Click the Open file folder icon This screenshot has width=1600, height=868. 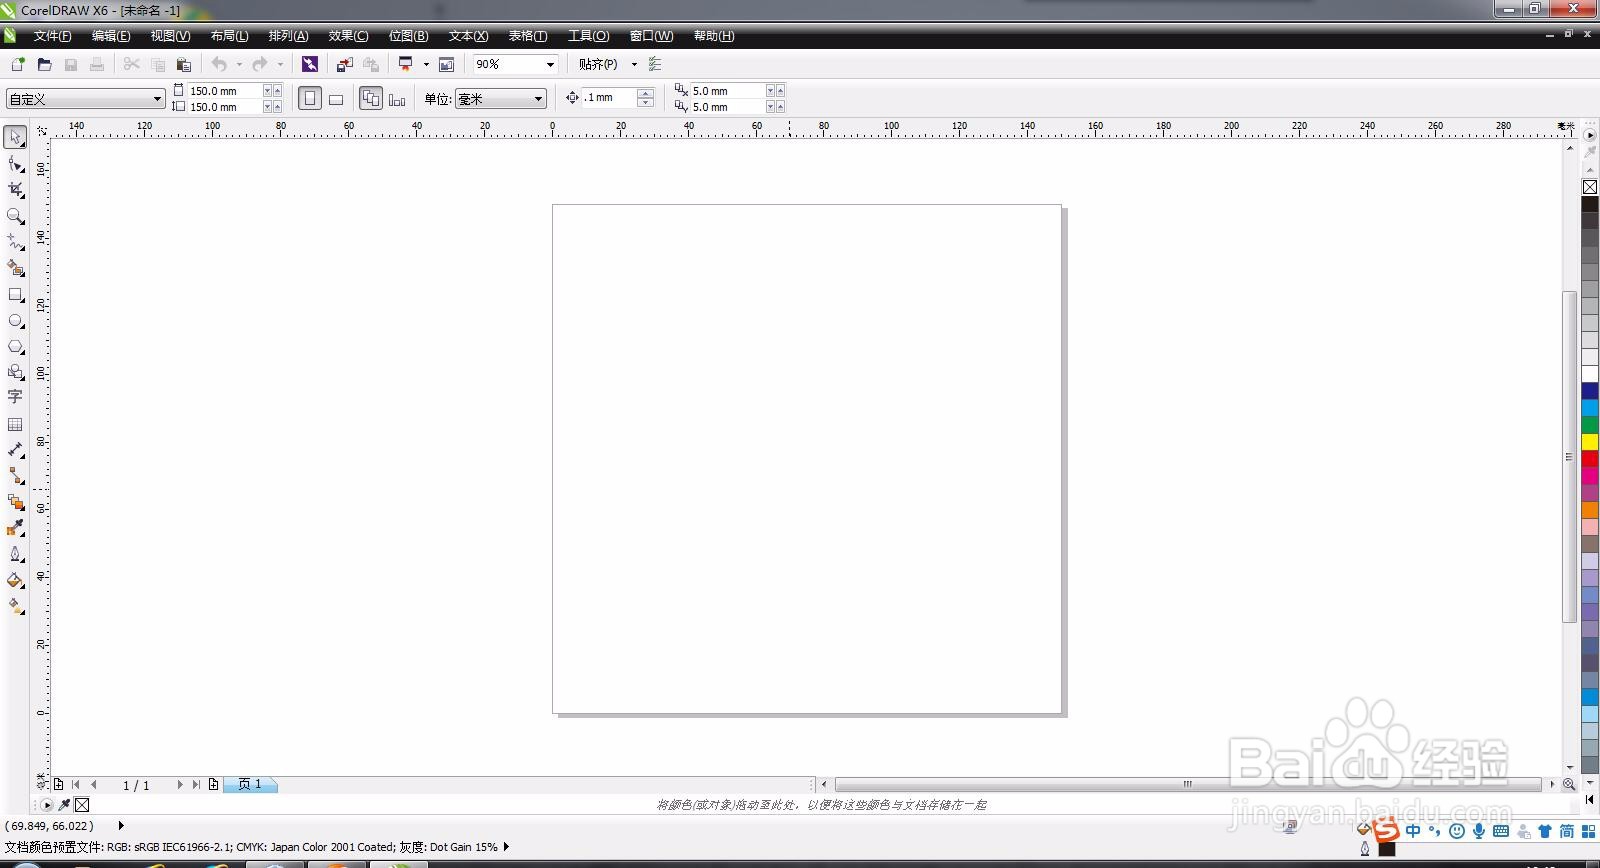(44, 64)
